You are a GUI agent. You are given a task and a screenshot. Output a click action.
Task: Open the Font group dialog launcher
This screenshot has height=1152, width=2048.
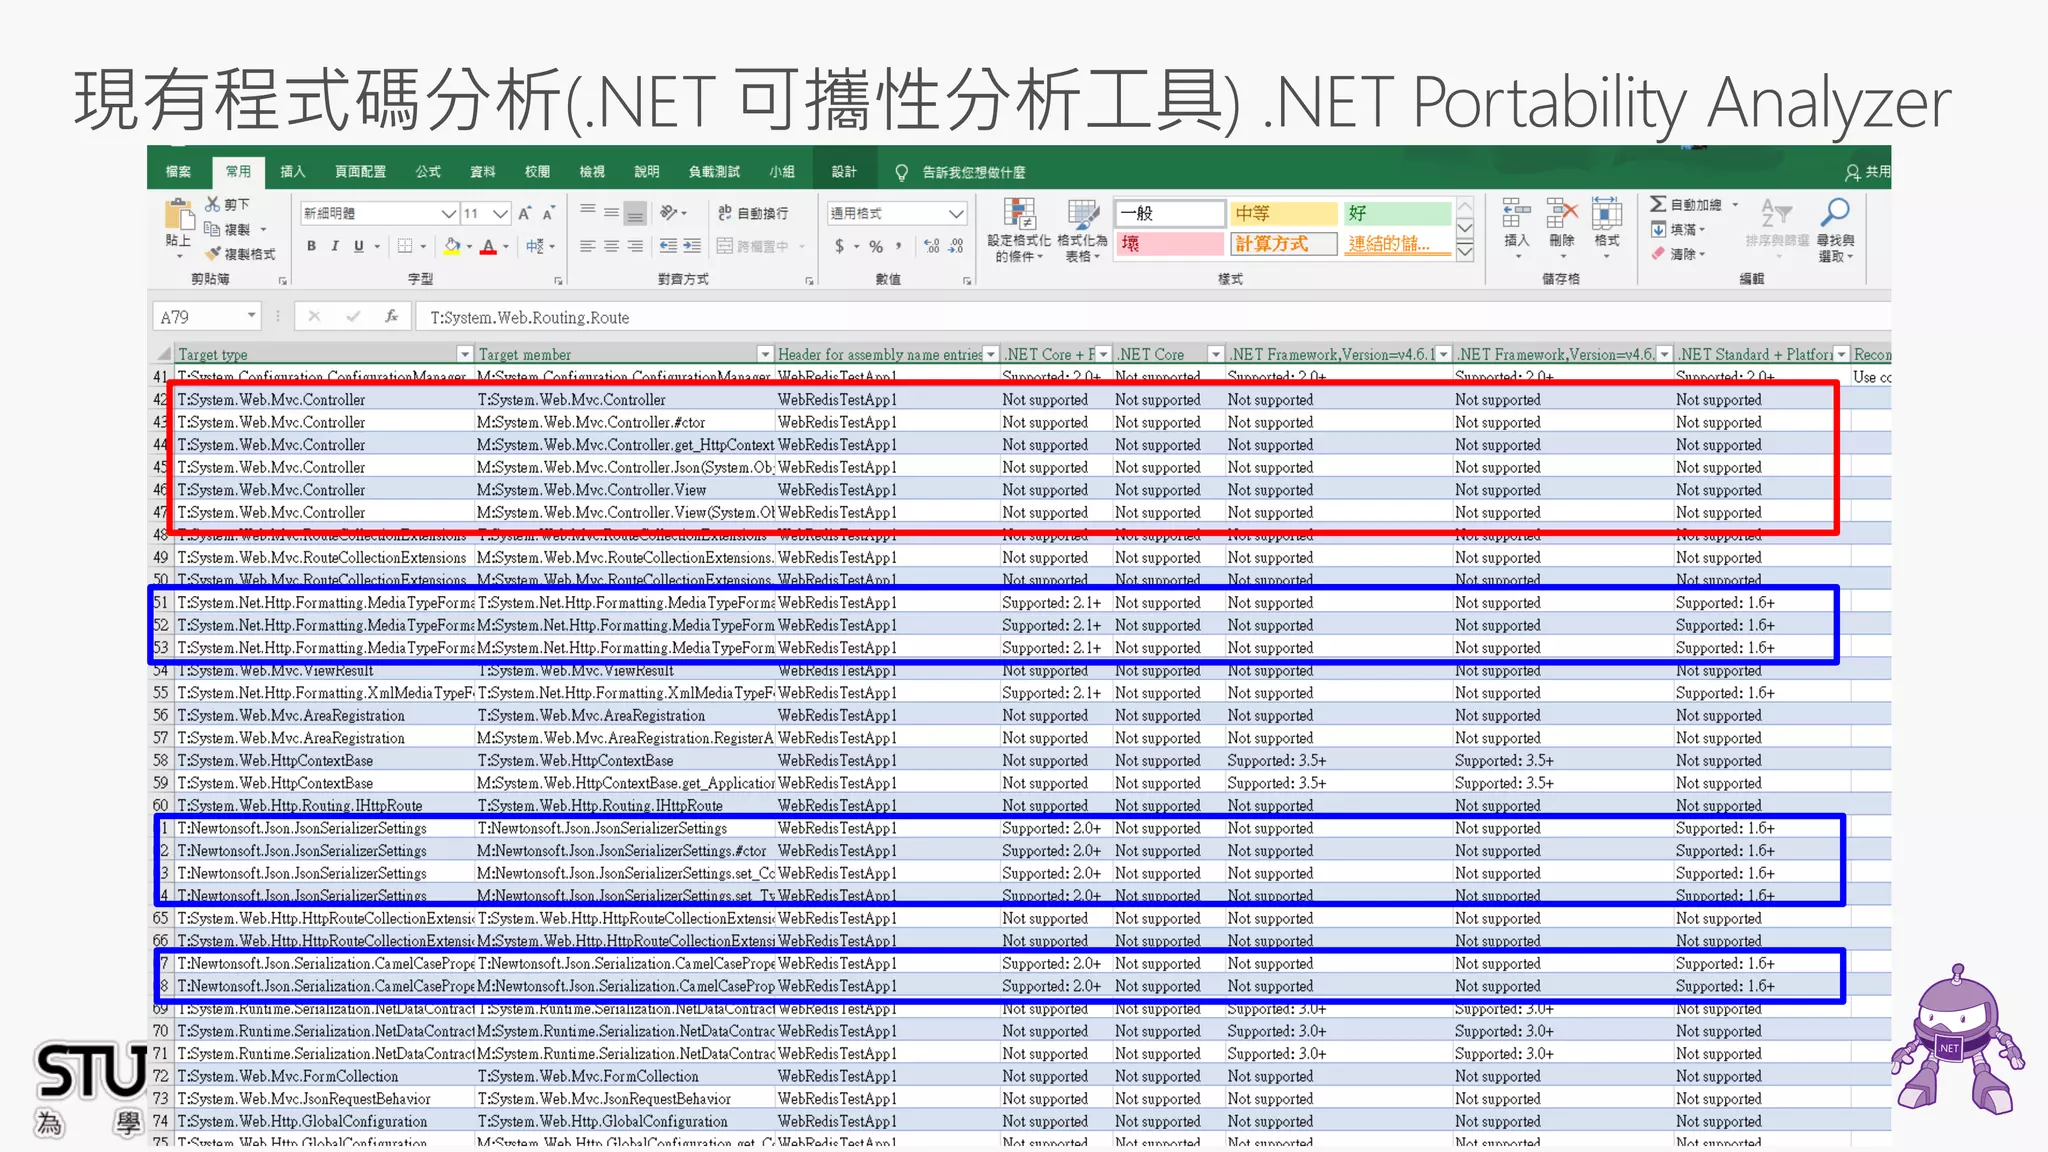[558, 280]
